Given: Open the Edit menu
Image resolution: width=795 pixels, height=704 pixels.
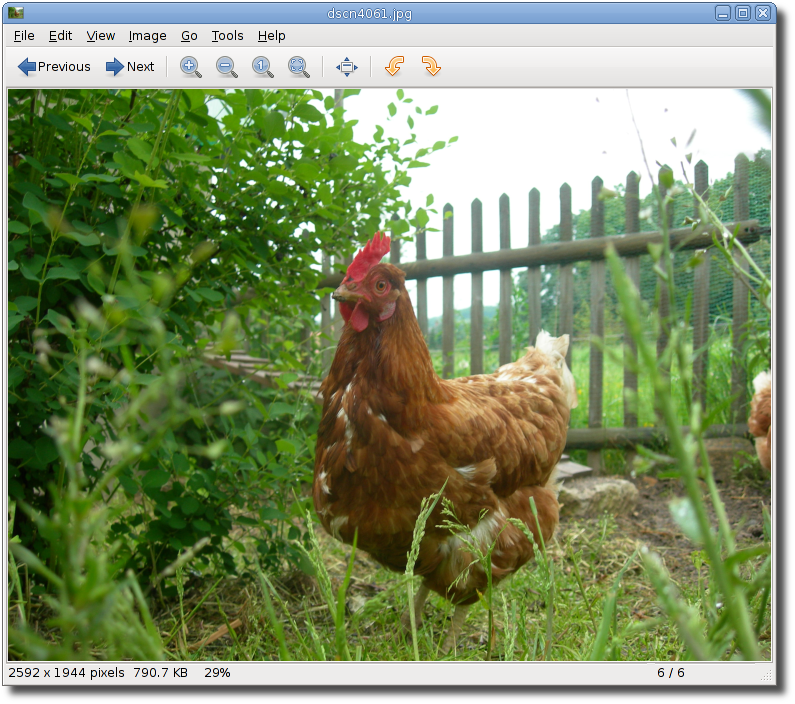Looking at the screenshot, I should (60, 36).
